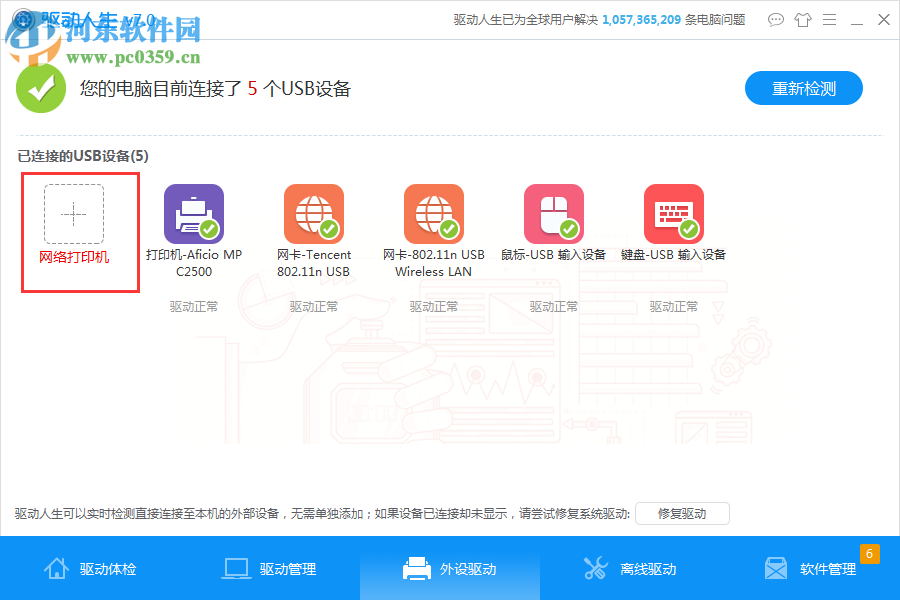The width and height of the screenshot is (900, 600).
Task: Click the 802.11n USB Wireless LAN adapter icon
Action: point(433,213)
